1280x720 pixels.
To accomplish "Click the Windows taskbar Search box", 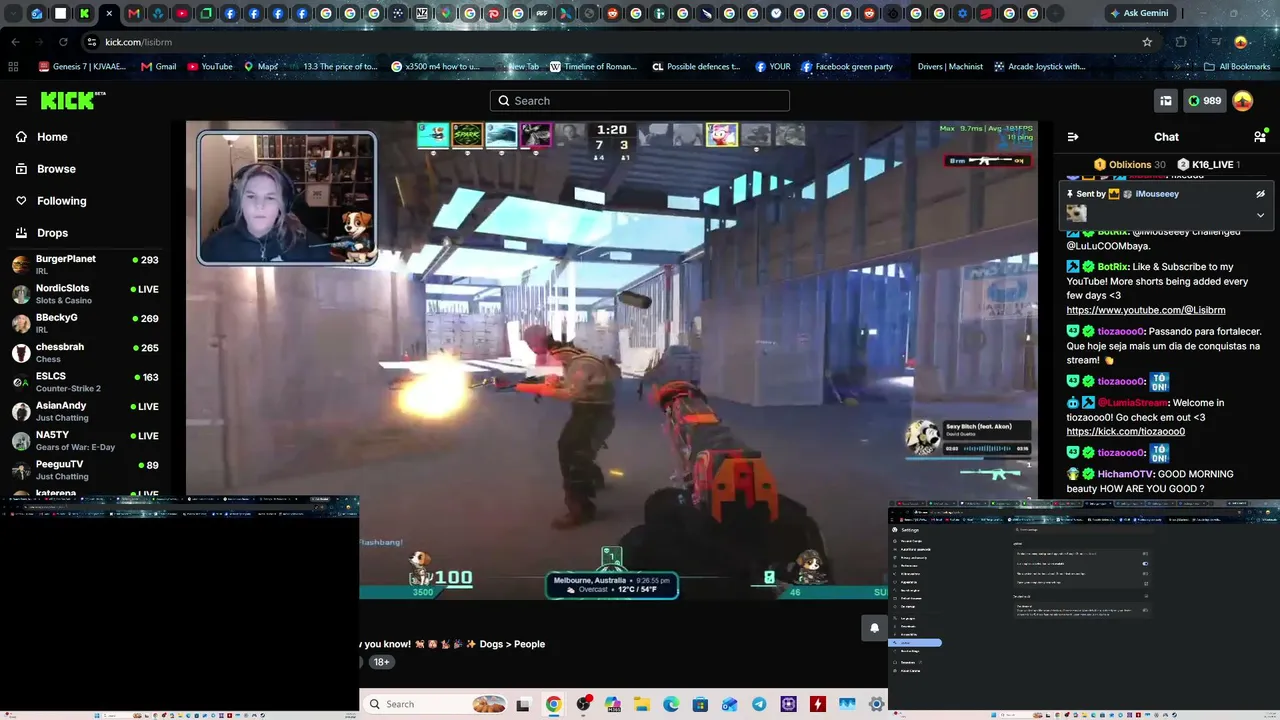I will (x=434, y=704).
